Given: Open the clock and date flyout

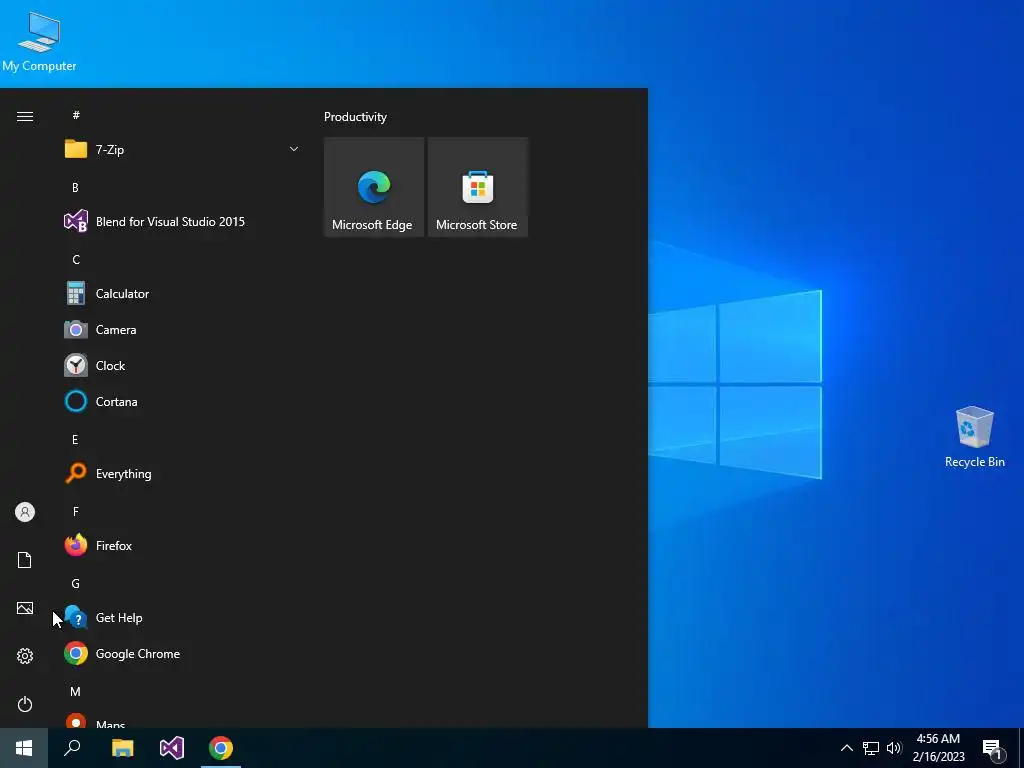Looking at the screenshot, I should (938, 748).
